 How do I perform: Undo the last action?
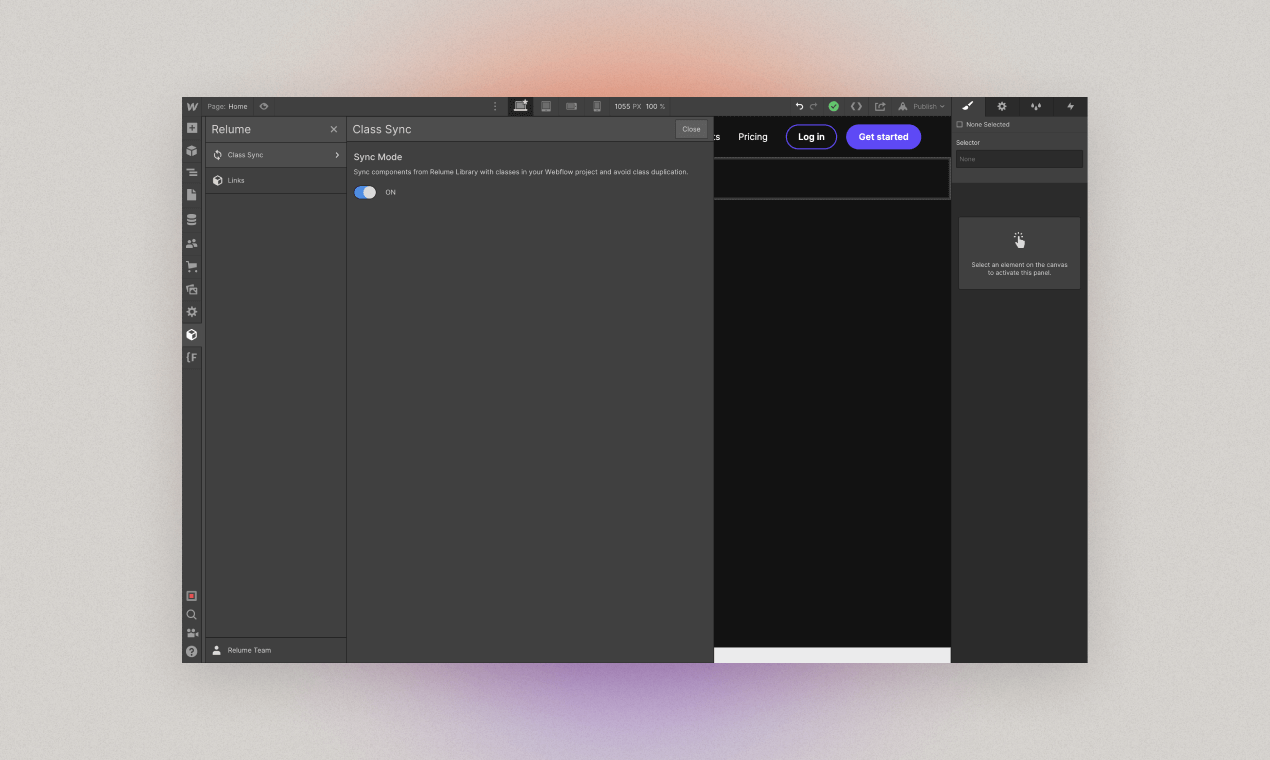pyautogui.click(x=799, y=106)
